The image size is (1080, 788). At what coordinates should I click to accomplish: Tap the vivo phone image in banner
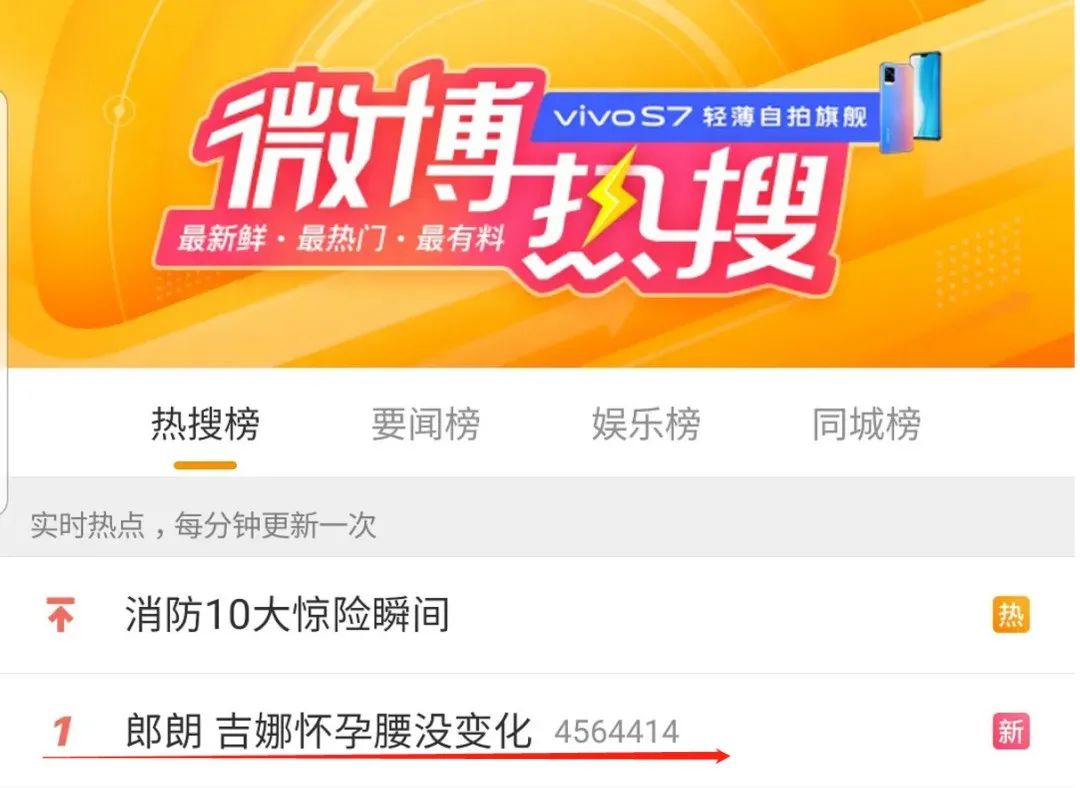(x=910, y=102)
